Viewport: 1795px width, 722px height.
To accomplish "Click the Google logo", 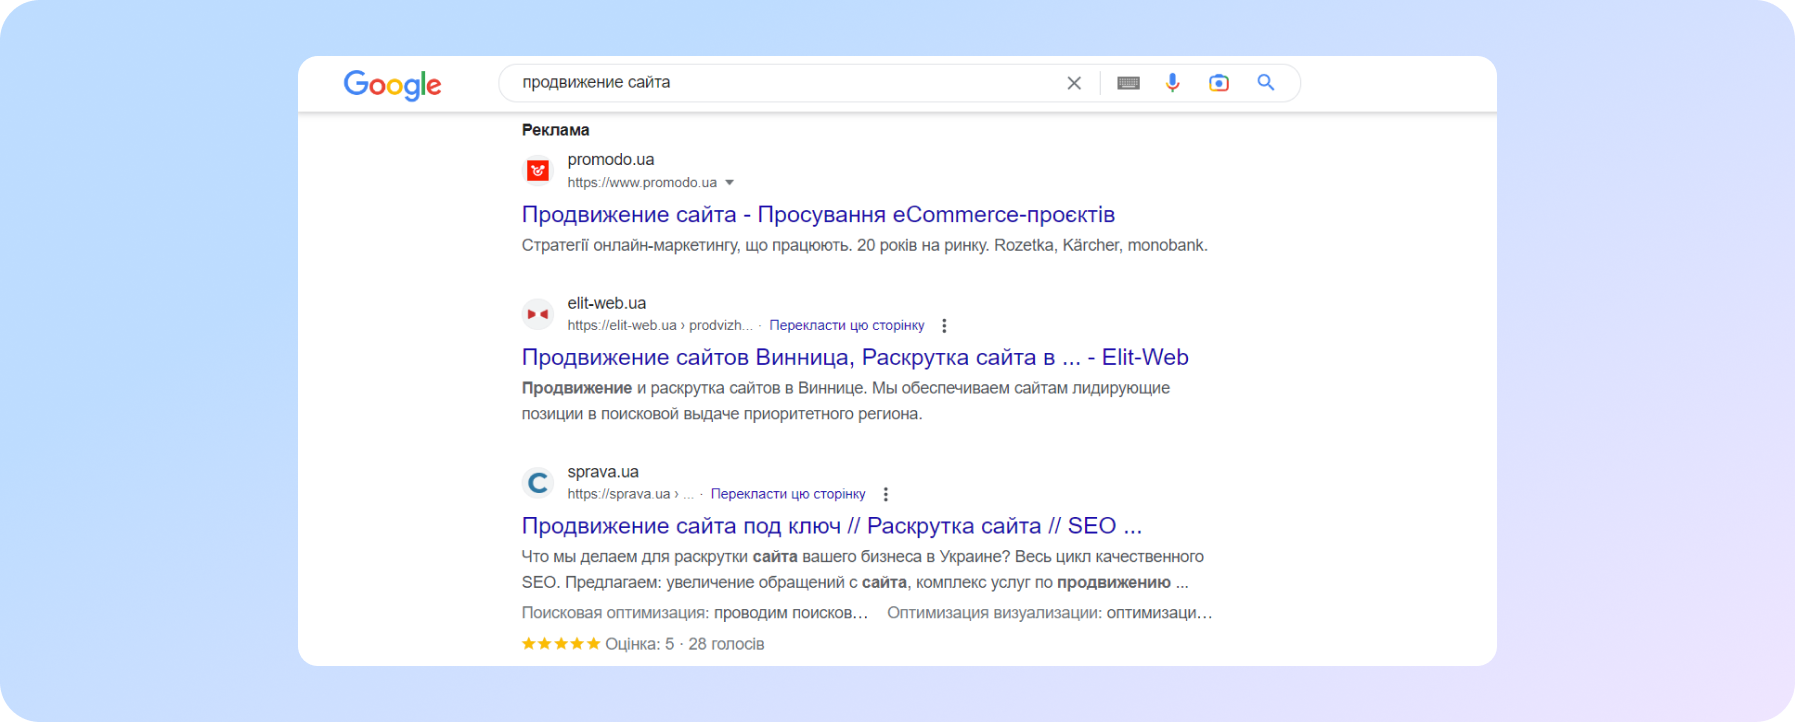I will coord(392,85).
